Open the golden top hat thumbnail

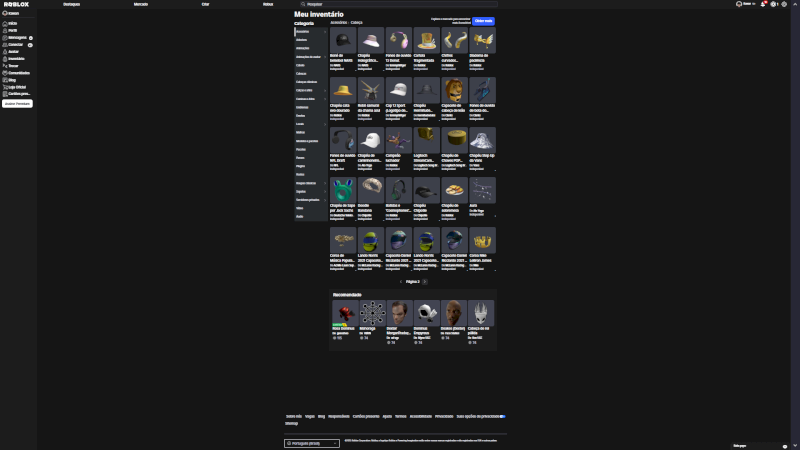click(427, 40)
